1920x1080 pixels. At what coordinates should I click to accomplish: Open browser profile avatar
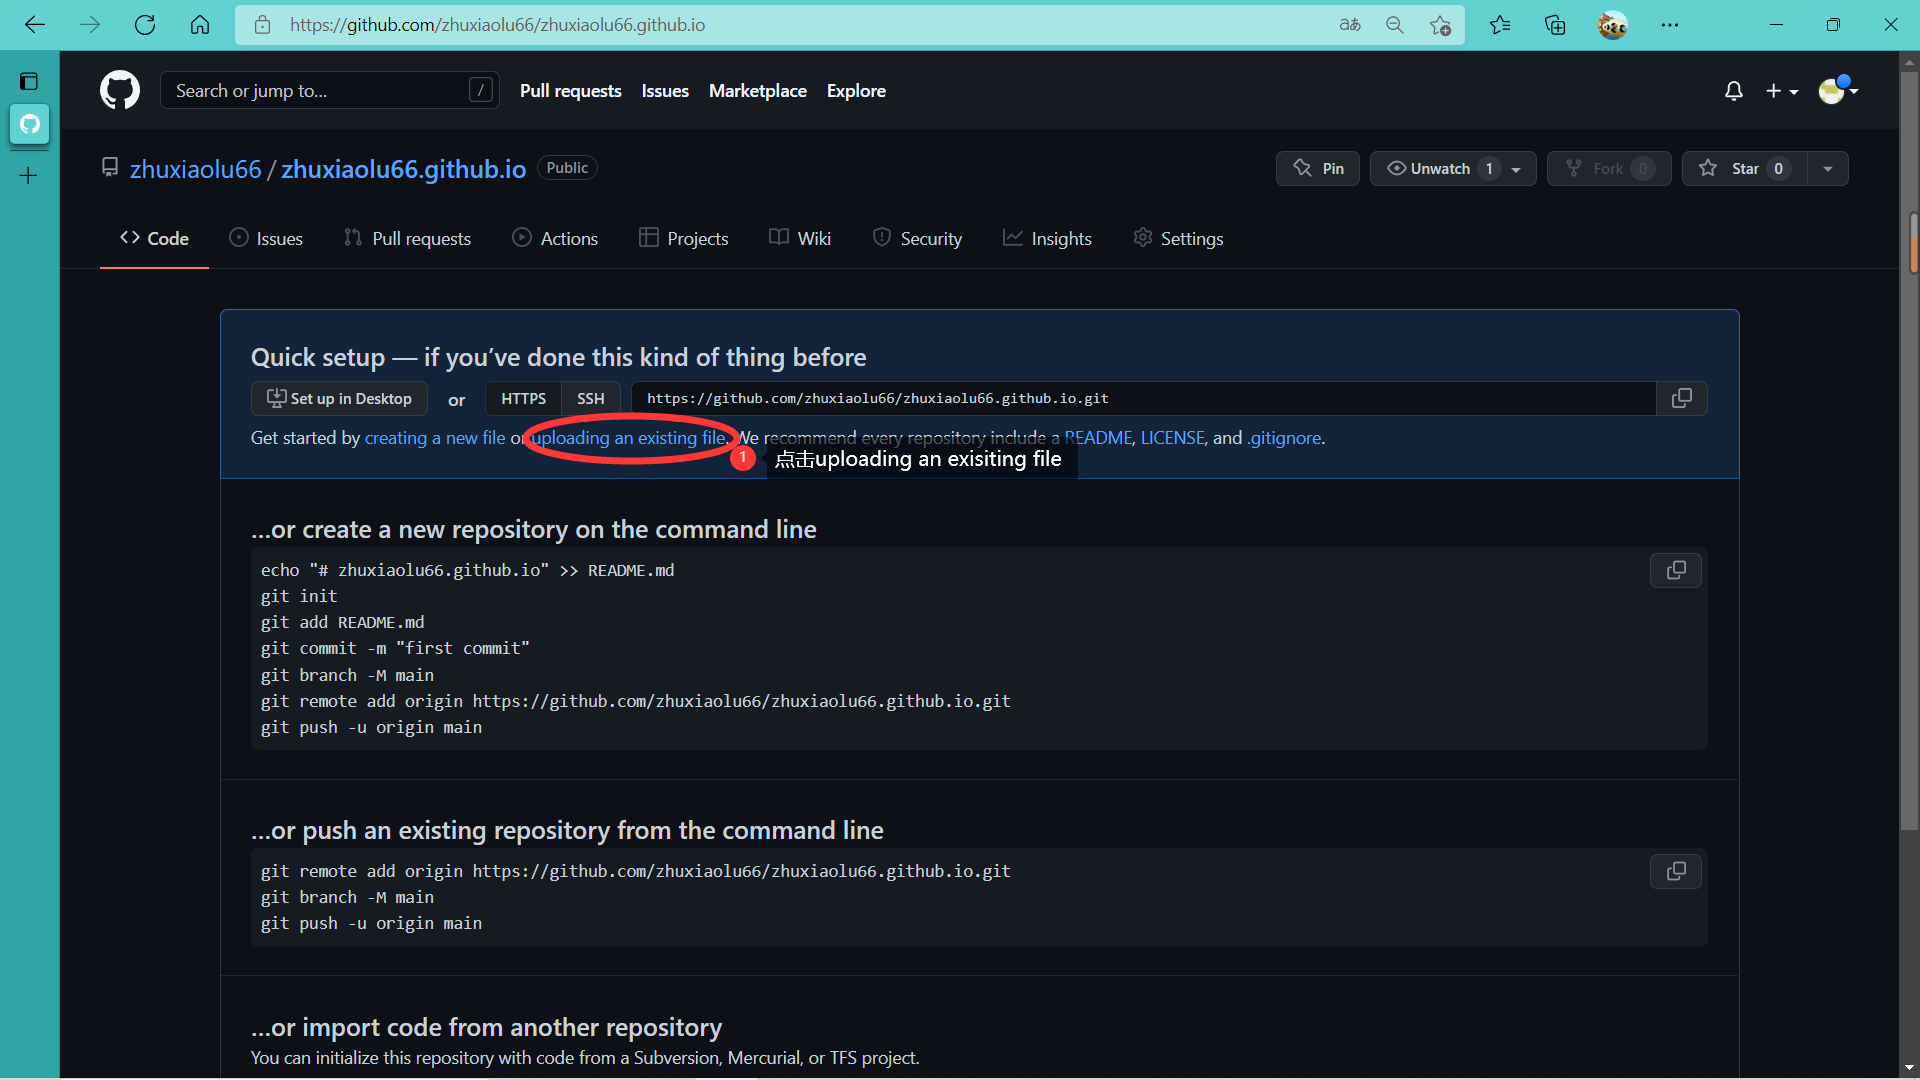(x=1612, y=25)
